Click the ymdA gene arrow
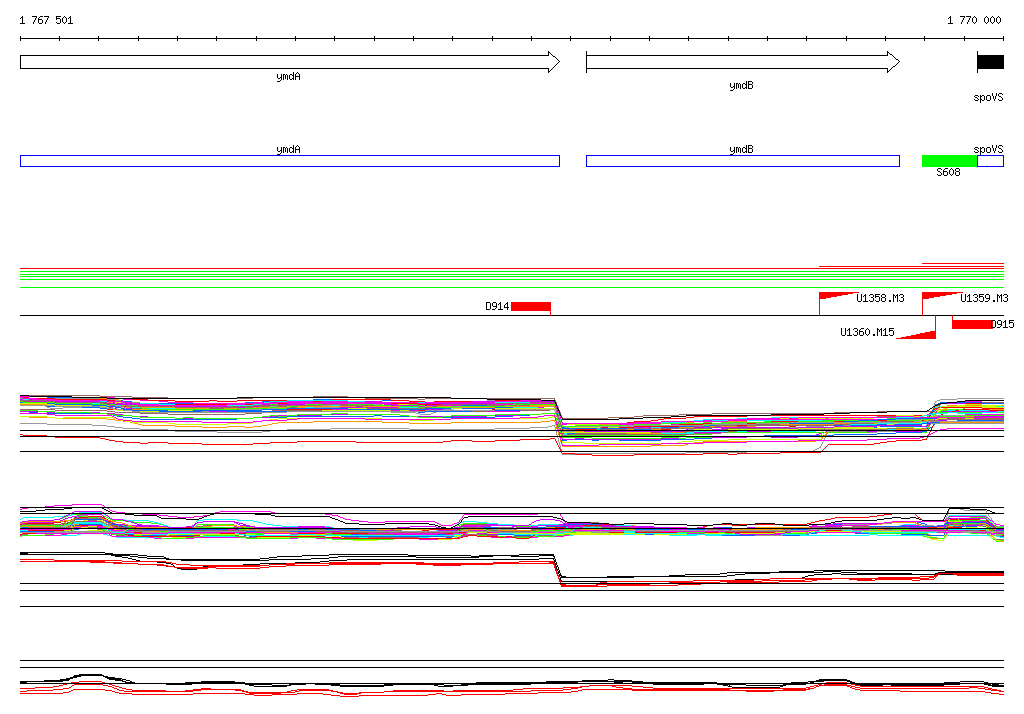The height and width of the screenshot is (714, 1024). point(290,62)
